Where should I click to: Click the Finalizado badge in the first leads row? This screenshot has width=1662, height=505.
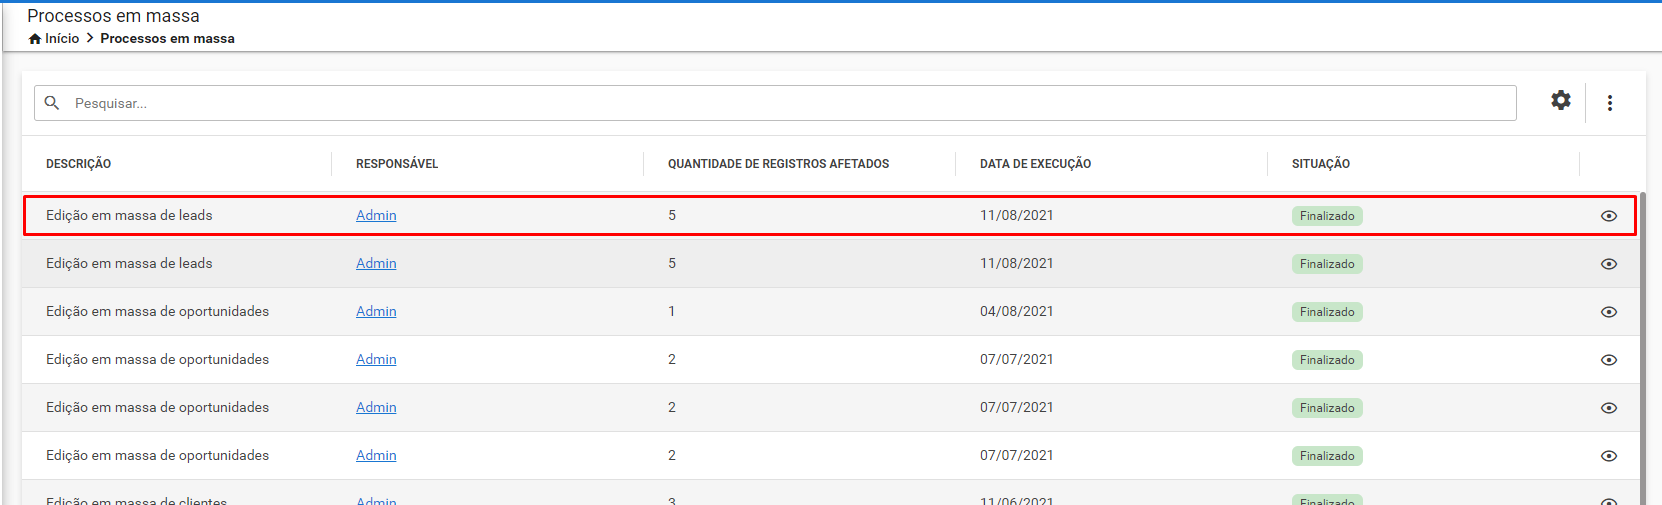click(x=1327, y=216)
